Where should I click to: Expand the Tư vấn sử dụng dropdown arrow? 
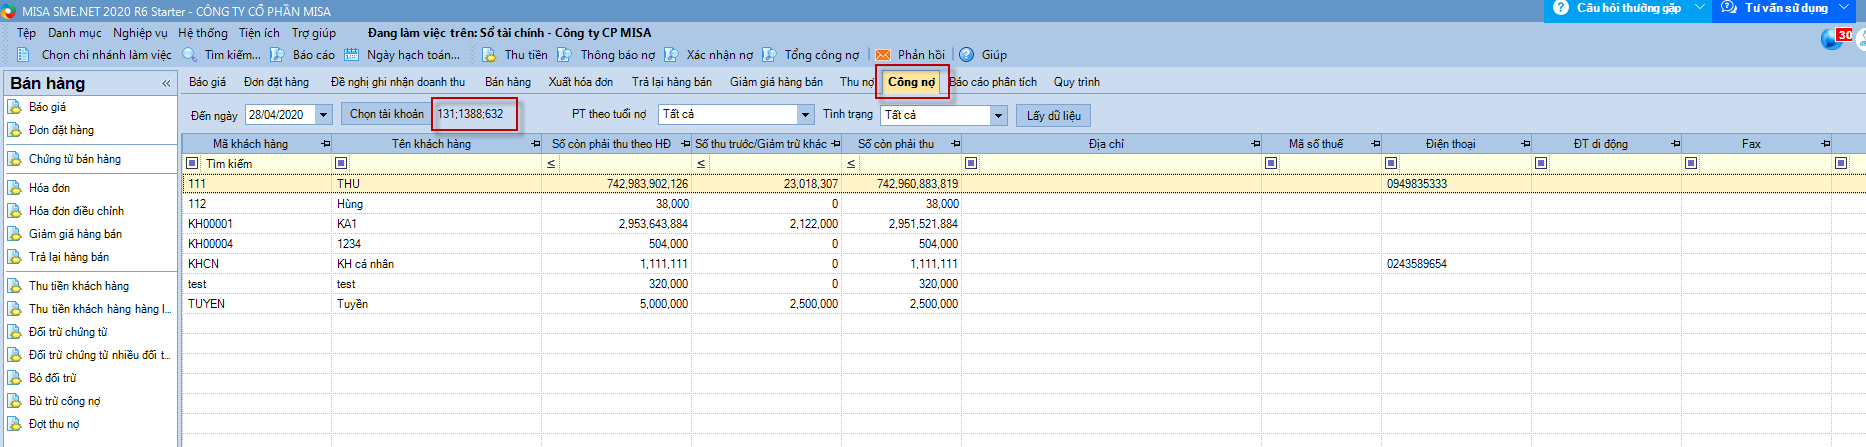(1844, 8)
